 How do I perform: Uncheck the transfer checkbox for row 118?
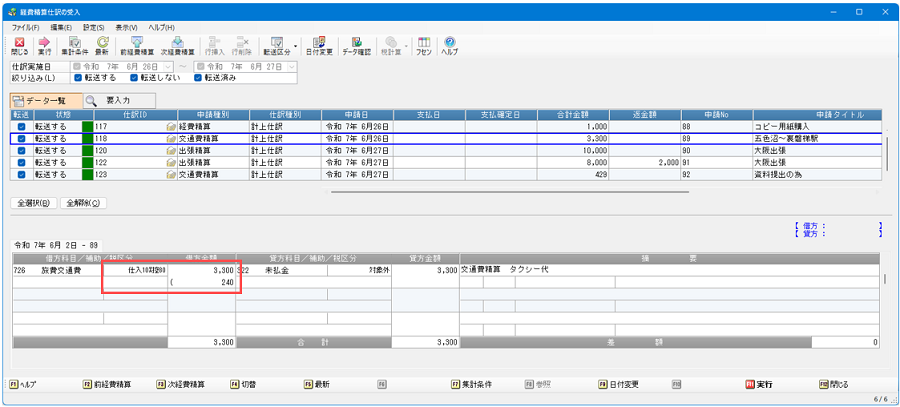[21, 139]
